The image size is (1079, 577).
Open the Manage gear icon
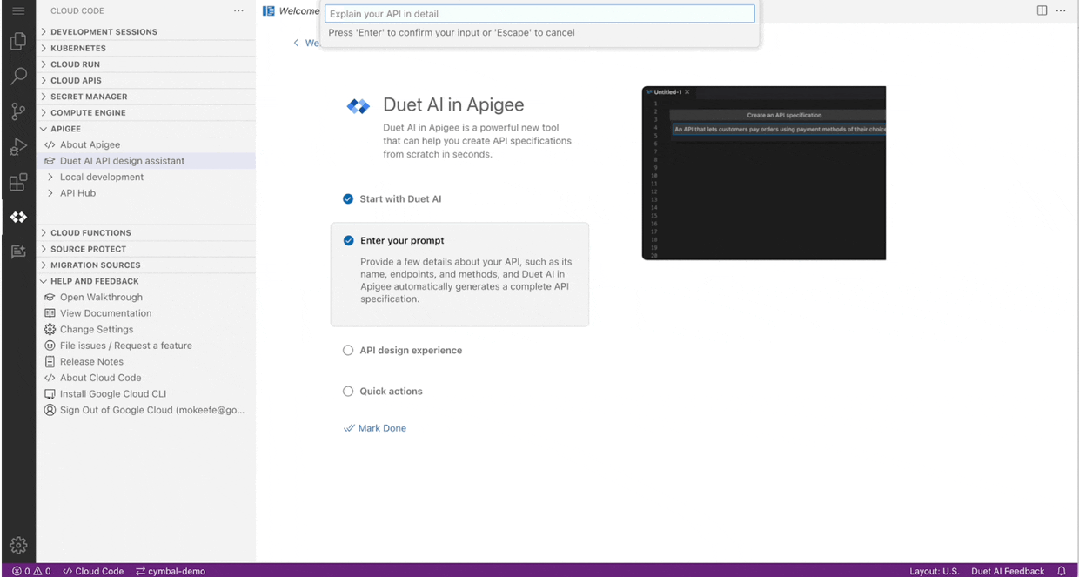tap(19, 545)
